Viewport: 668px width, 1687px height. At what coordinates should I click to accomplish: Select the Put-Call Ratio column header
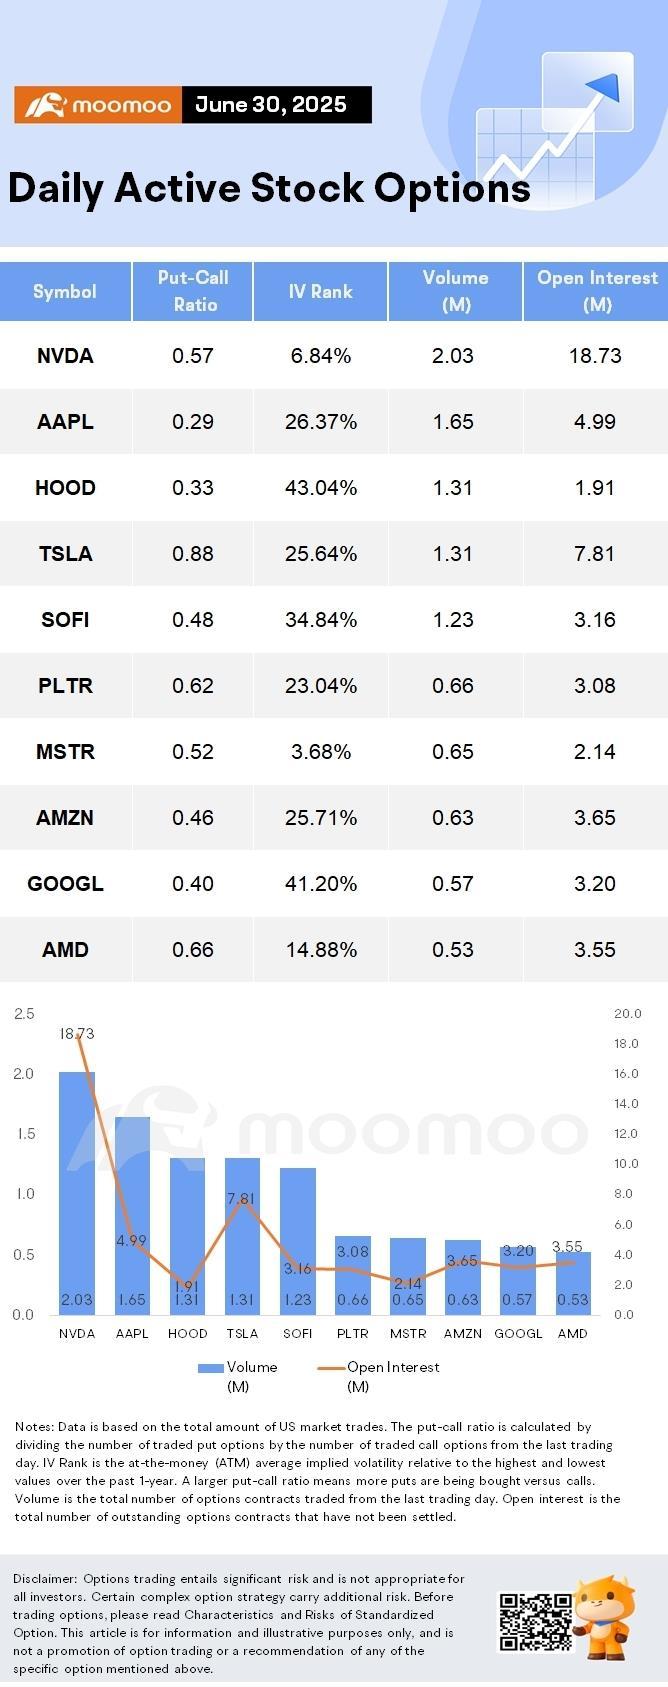tap(193, 291)
